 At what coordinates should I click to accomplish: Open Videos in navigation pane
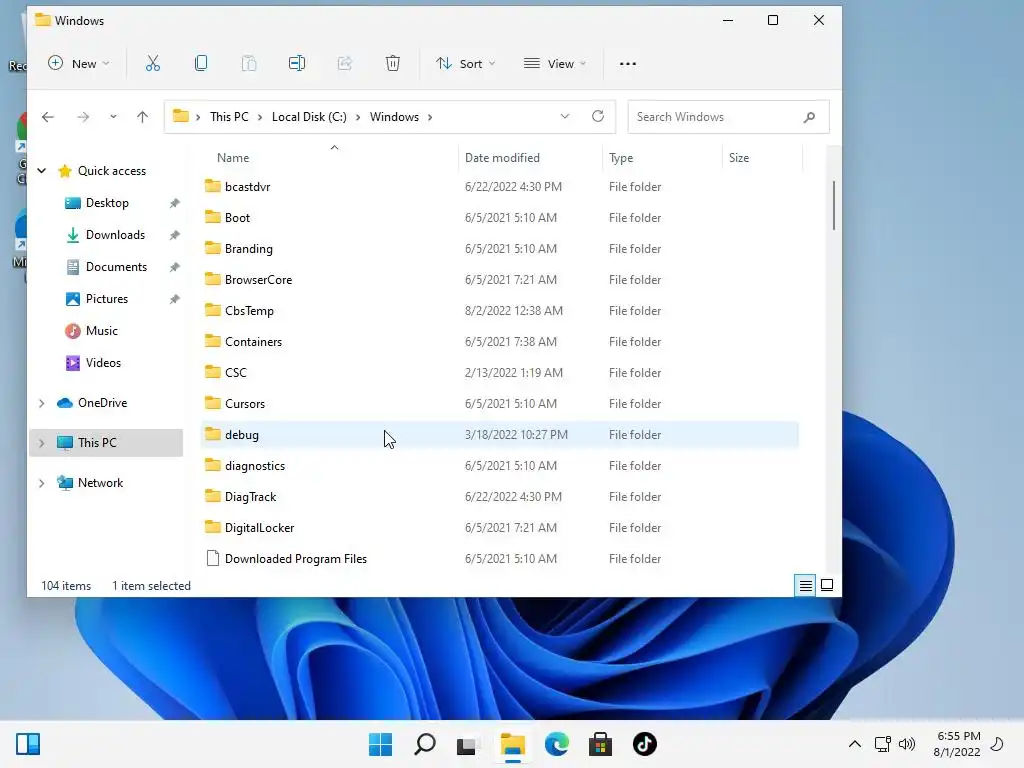coord(103,363)
